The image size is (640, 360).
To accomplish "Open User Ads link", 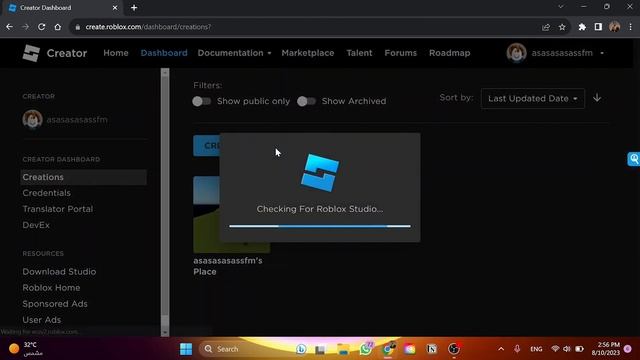I will pos(42,320).
